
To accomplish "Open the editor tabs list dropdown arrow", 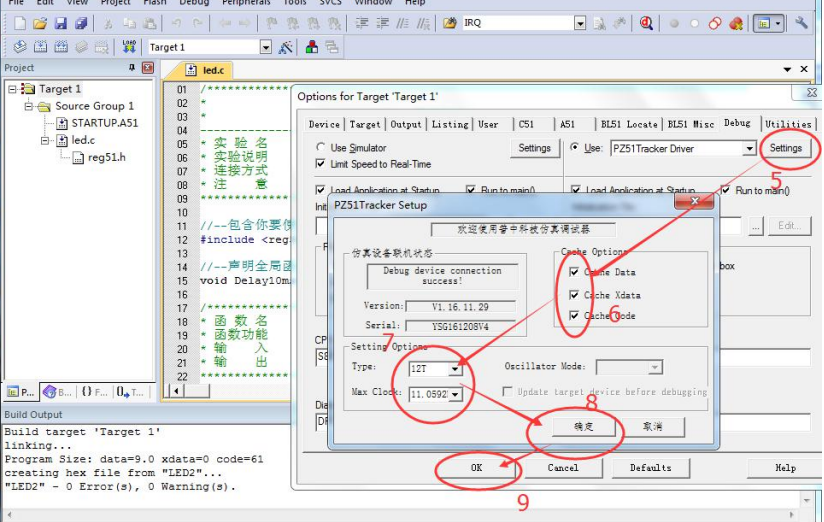I will [787, 69].
